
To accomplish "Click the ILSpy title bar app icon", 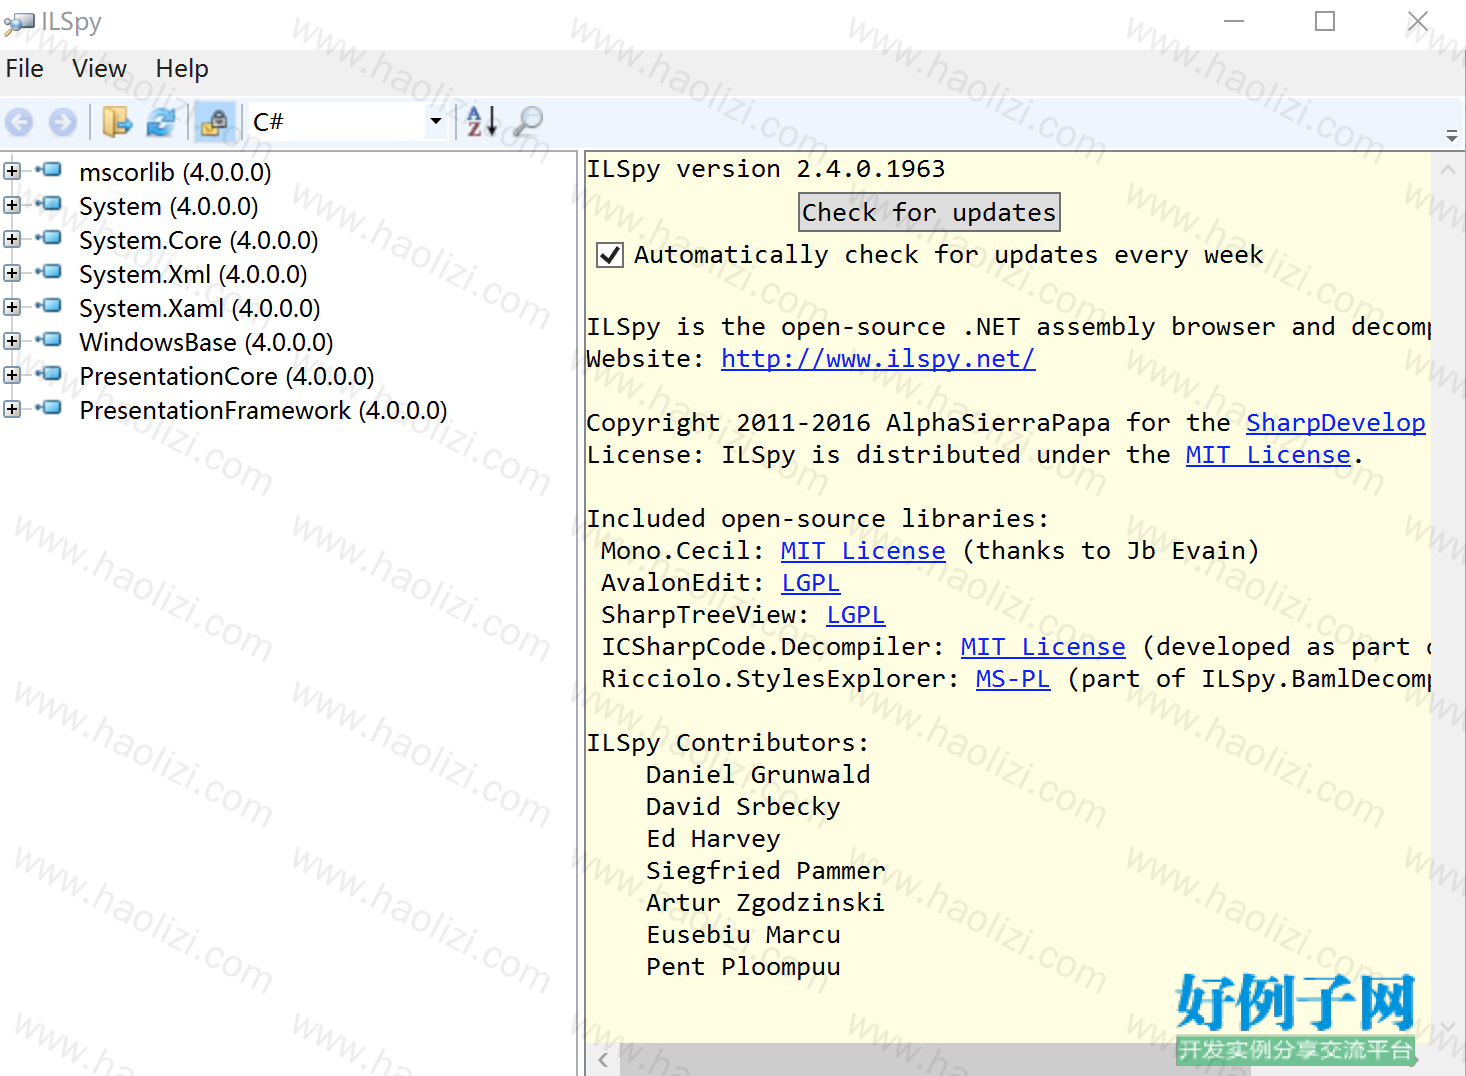I will 18,23.
